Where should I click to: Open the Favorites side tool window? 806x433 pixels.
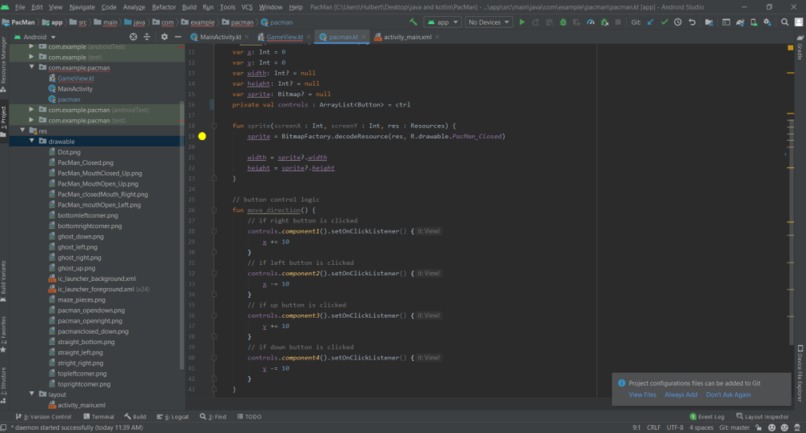pyautogui.click(x=4, y=334)
